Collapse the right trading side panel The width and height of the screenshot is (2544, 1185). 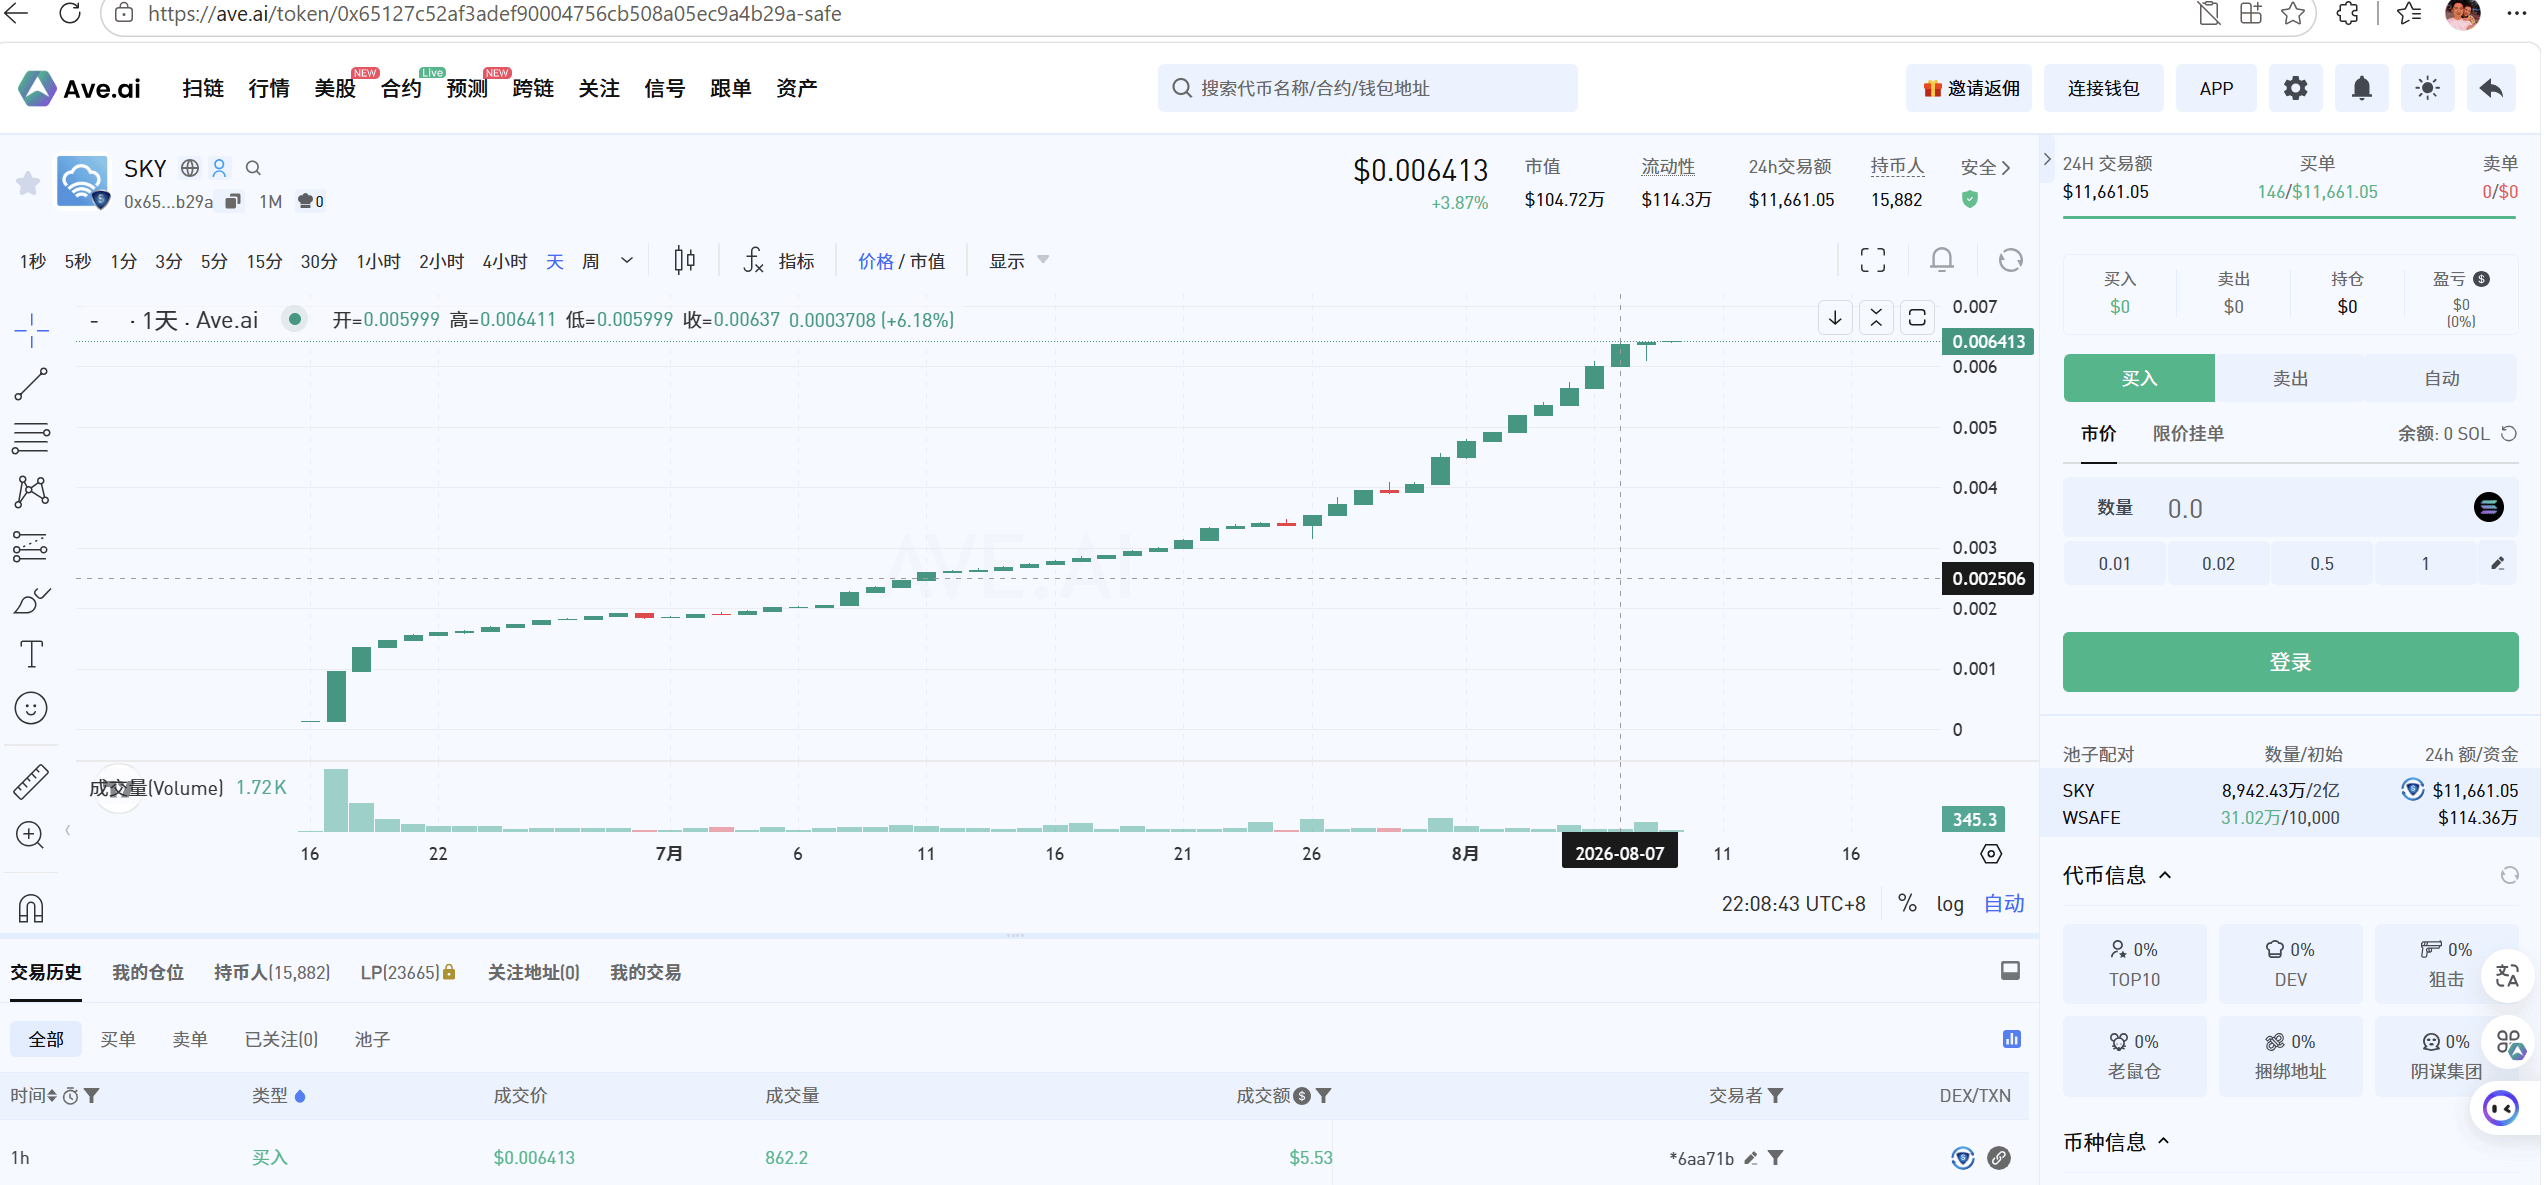[x=2047, y=159]
